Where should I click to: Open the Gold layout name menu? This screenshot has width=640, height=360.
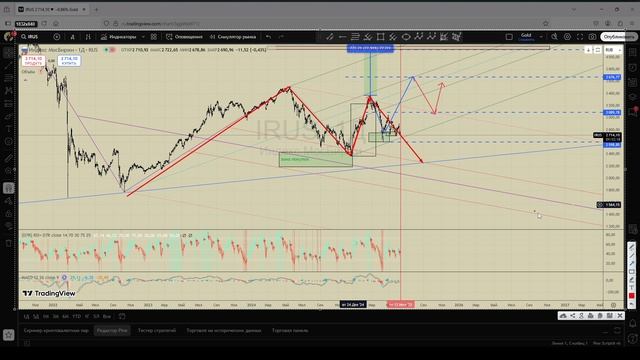click(526, 37)
